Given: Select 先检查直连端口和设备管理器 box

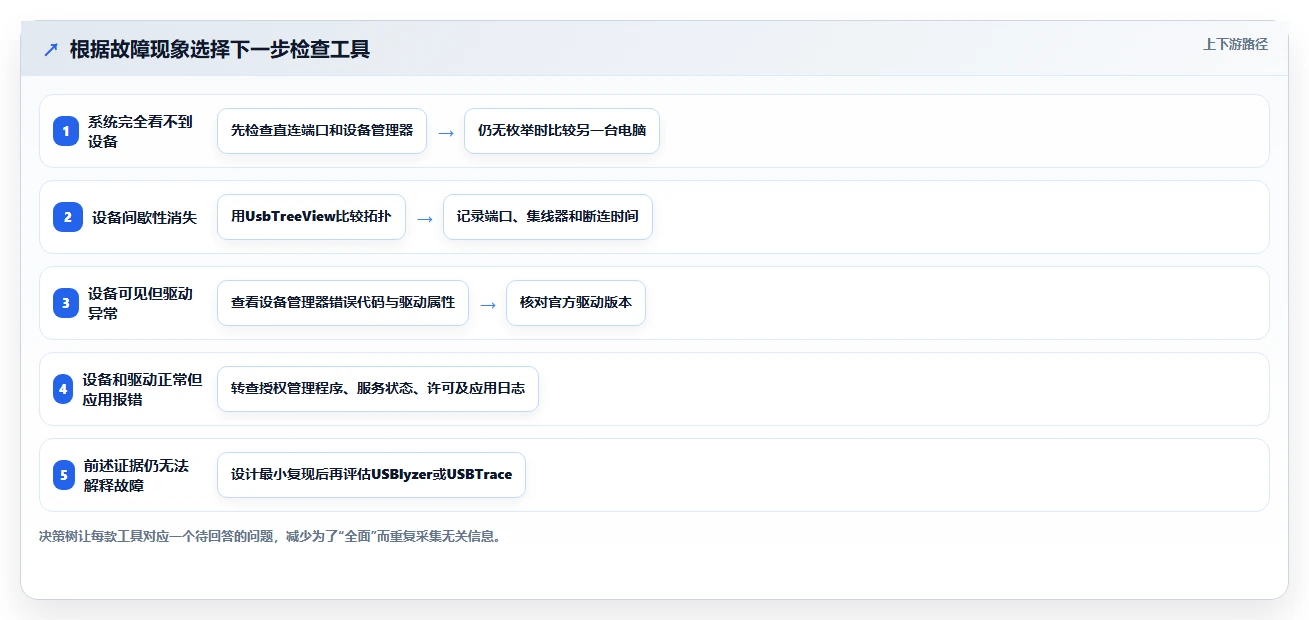Looking at the screenshot, I should click(322, 131).
